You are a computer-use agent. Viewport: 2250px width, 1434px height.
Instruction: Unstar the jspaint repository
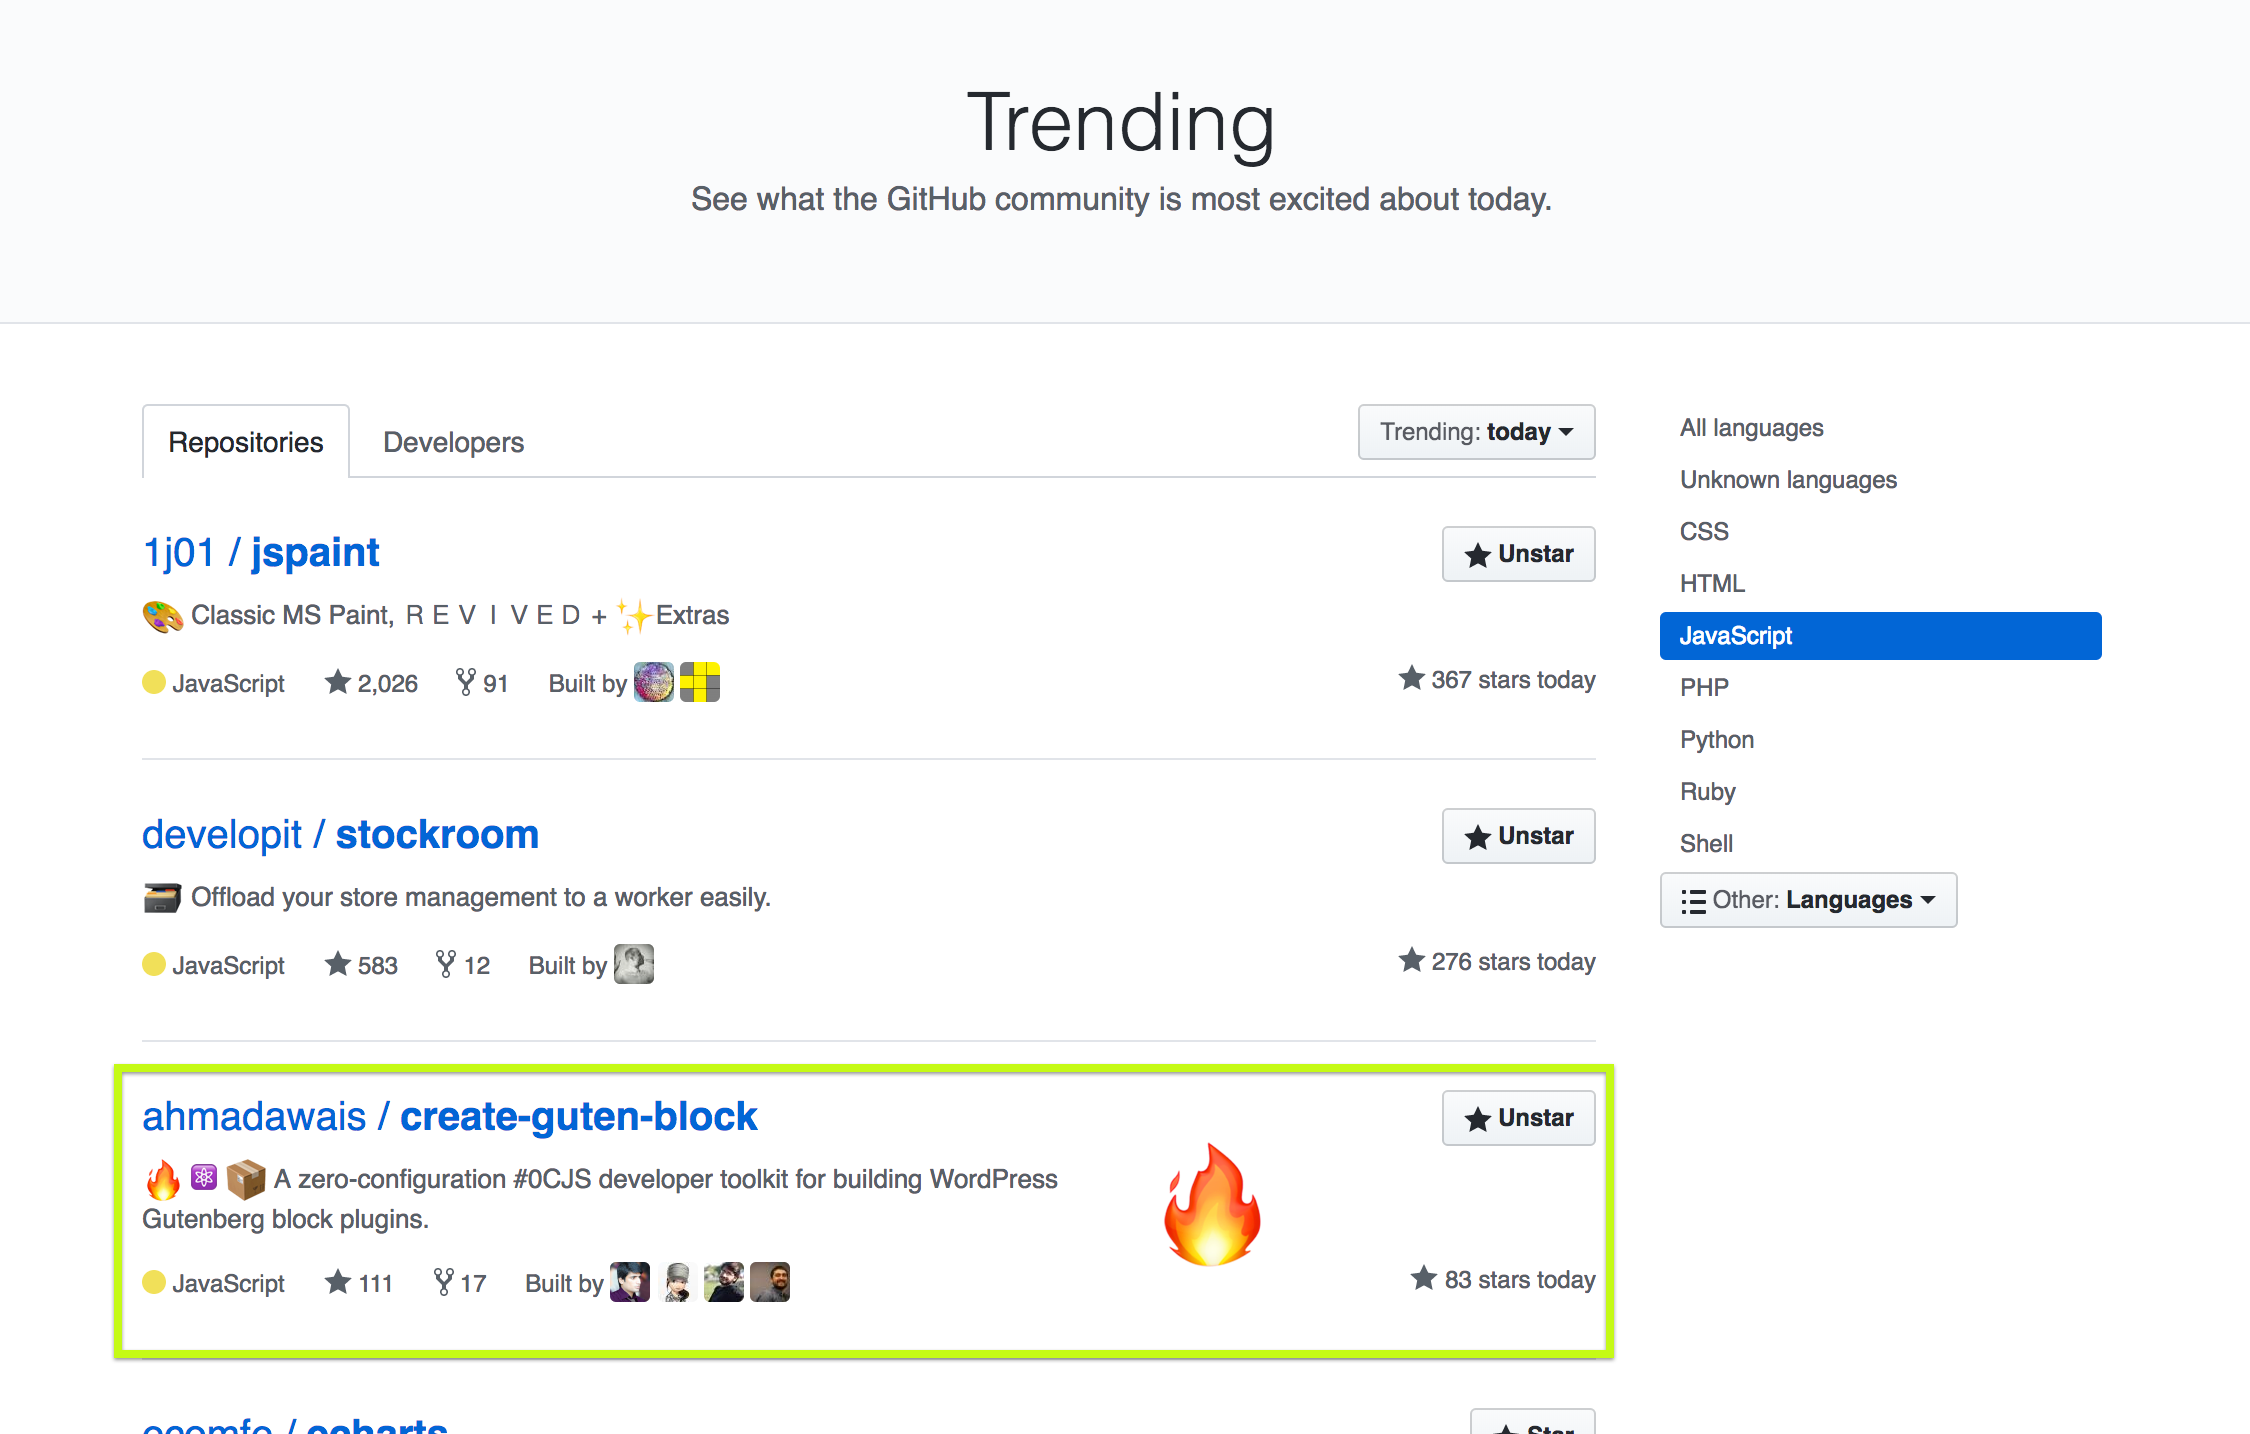(x=1518, y=554)
